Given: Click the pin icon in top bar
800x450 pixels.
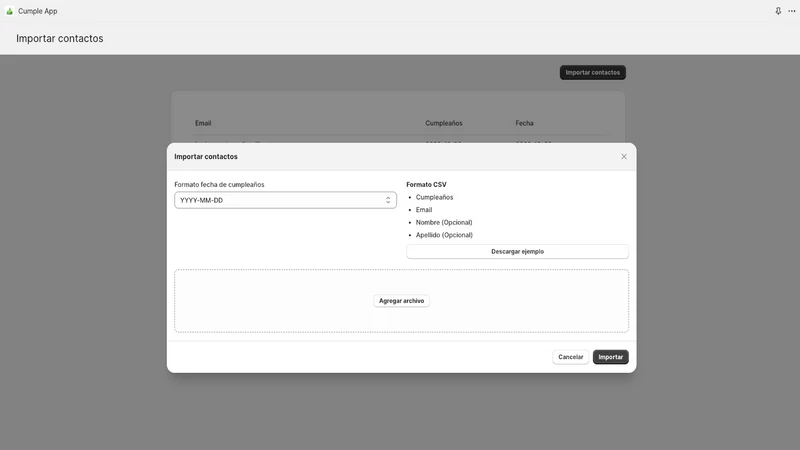Looking at the screenshot, I should pyautogui.click(x=778, y=11).
